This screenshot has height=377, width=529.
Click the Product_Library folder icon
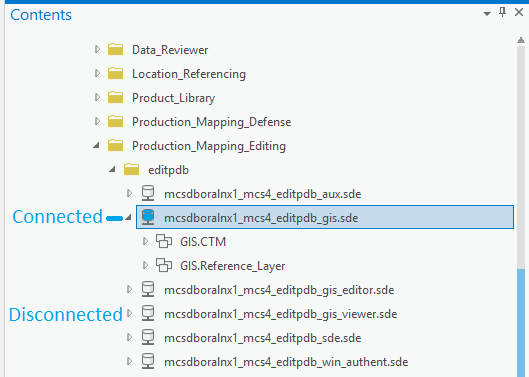coord(116,97)
